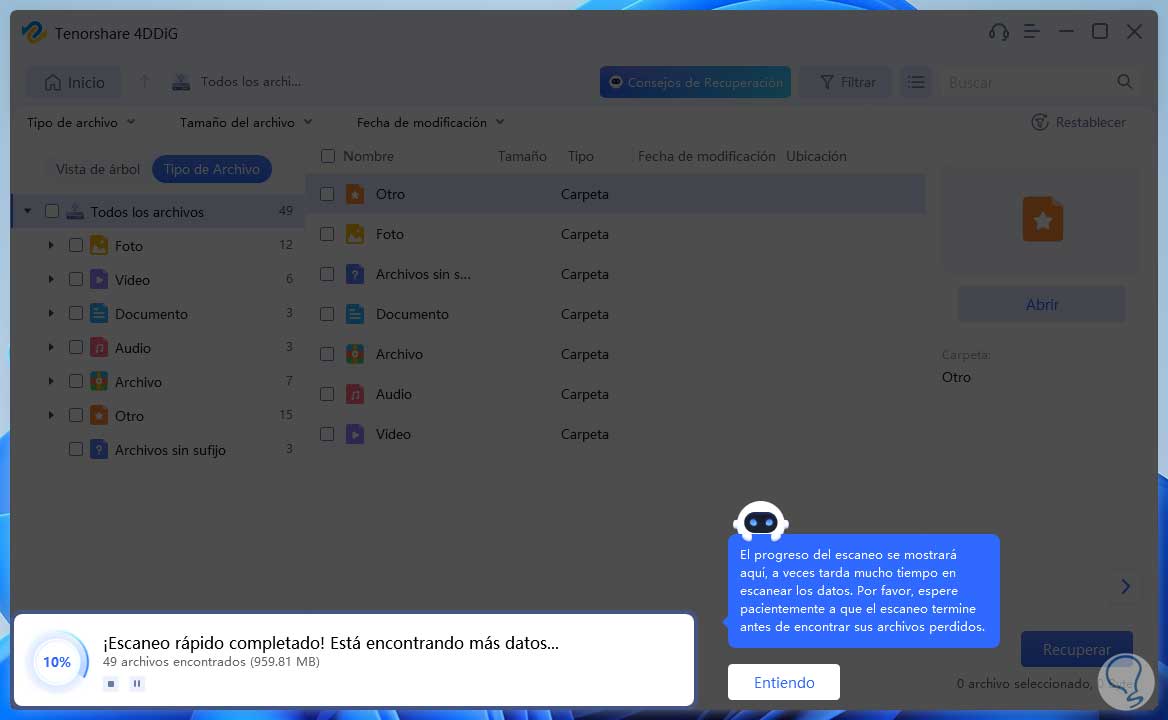The height and width of the screenshot is (720, 1168).
Task: Sort by Fecha de modificación column header
Action: point(706,156)
